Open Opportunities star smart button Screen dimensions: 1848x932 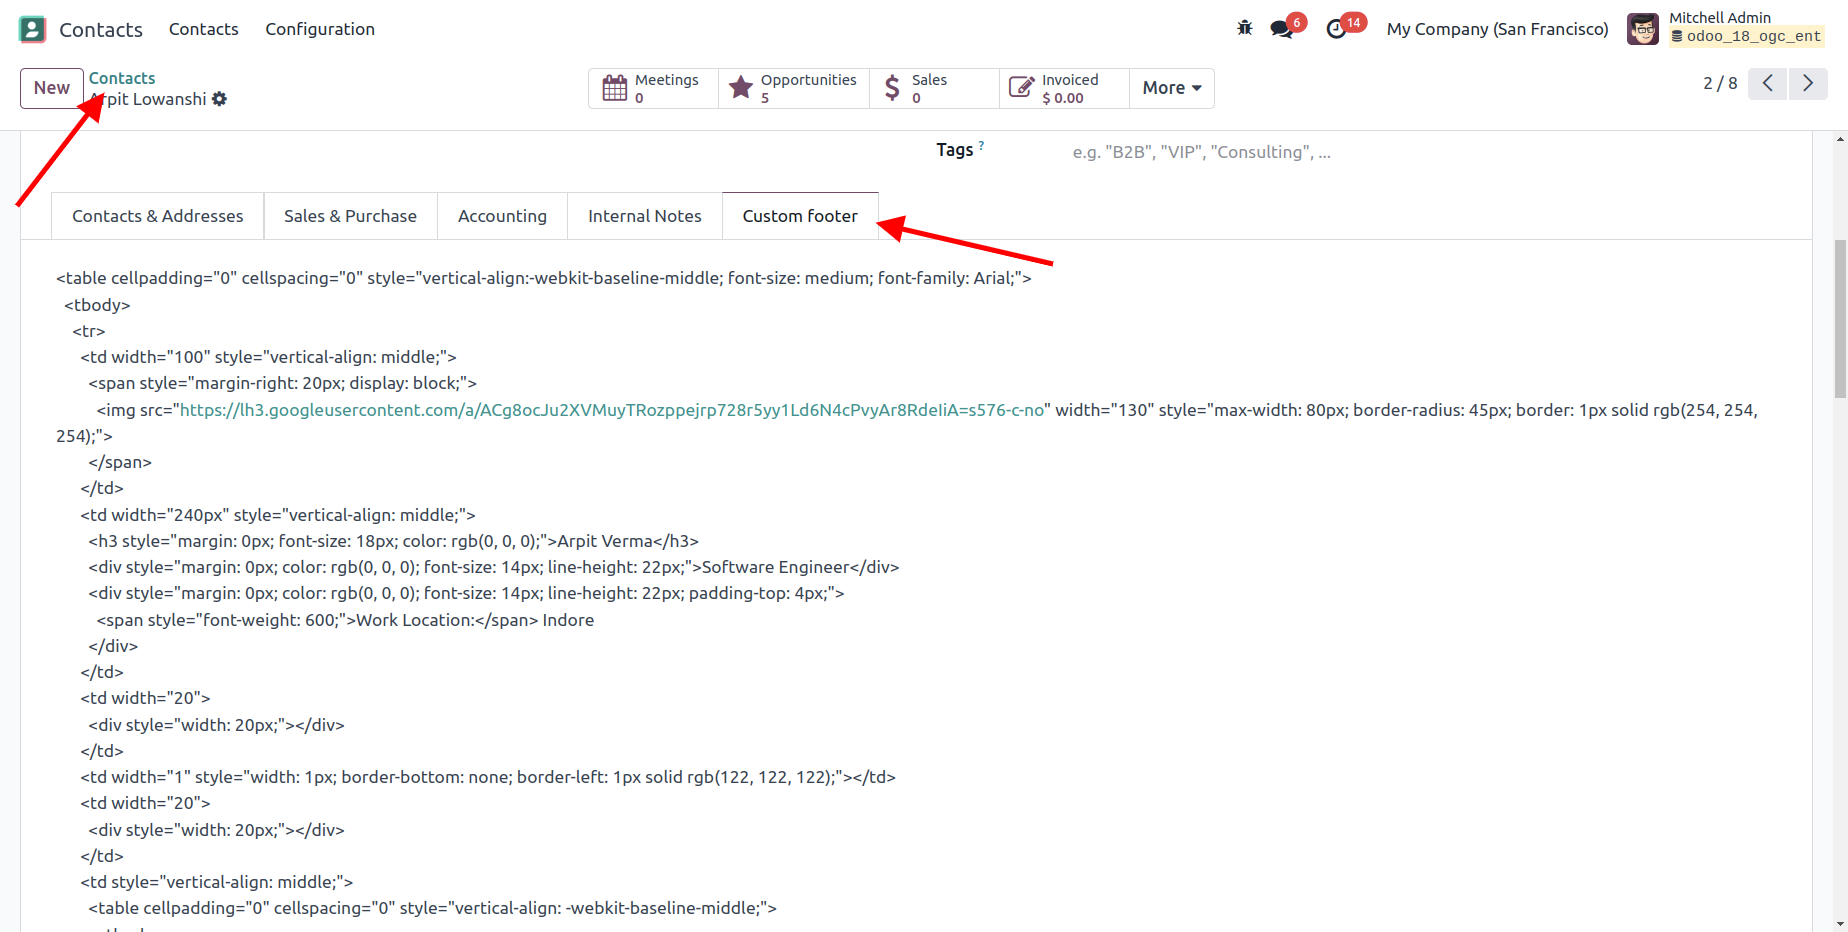pos(794,89)
